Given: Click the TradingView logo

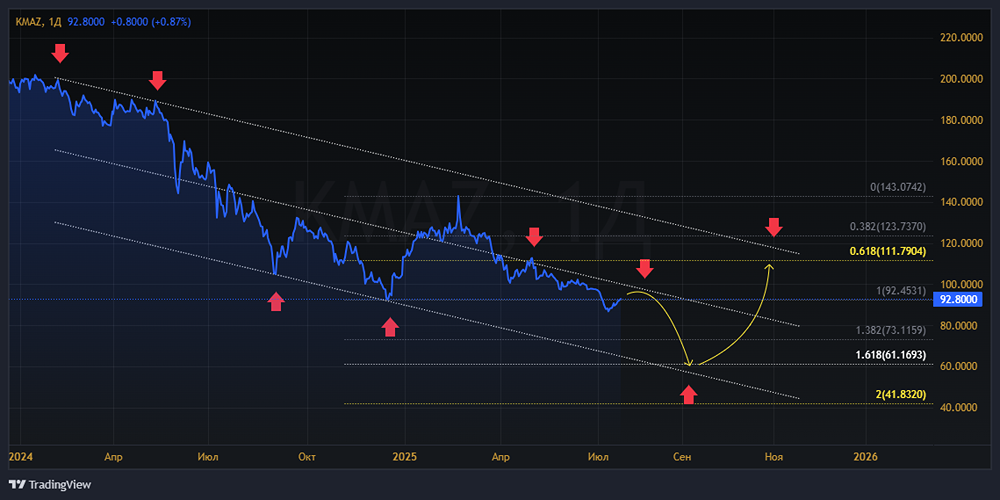Looking at the screenshot, I should tap(50, 485).
